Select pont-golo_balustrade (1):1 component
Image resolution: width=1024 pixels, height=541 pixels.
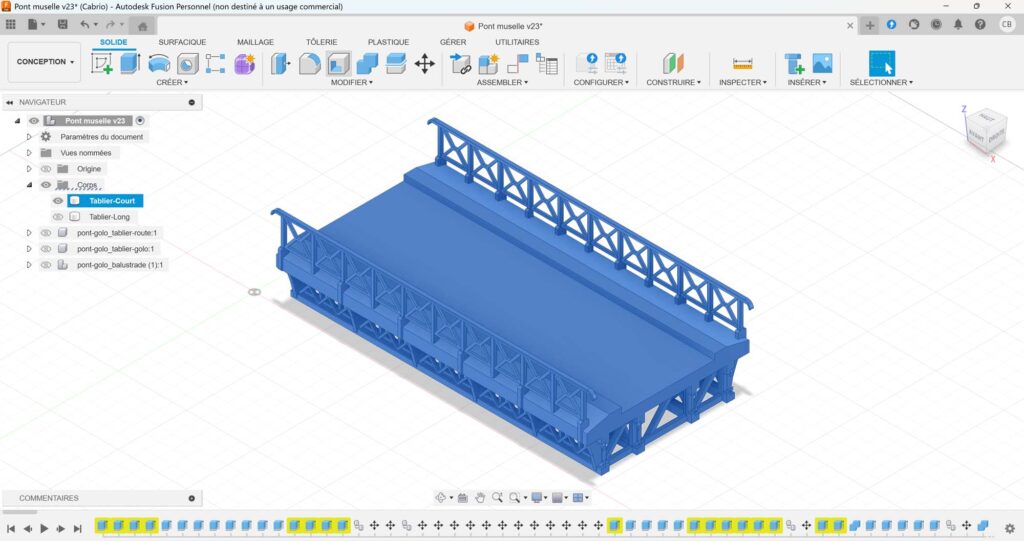click(120, 265)
